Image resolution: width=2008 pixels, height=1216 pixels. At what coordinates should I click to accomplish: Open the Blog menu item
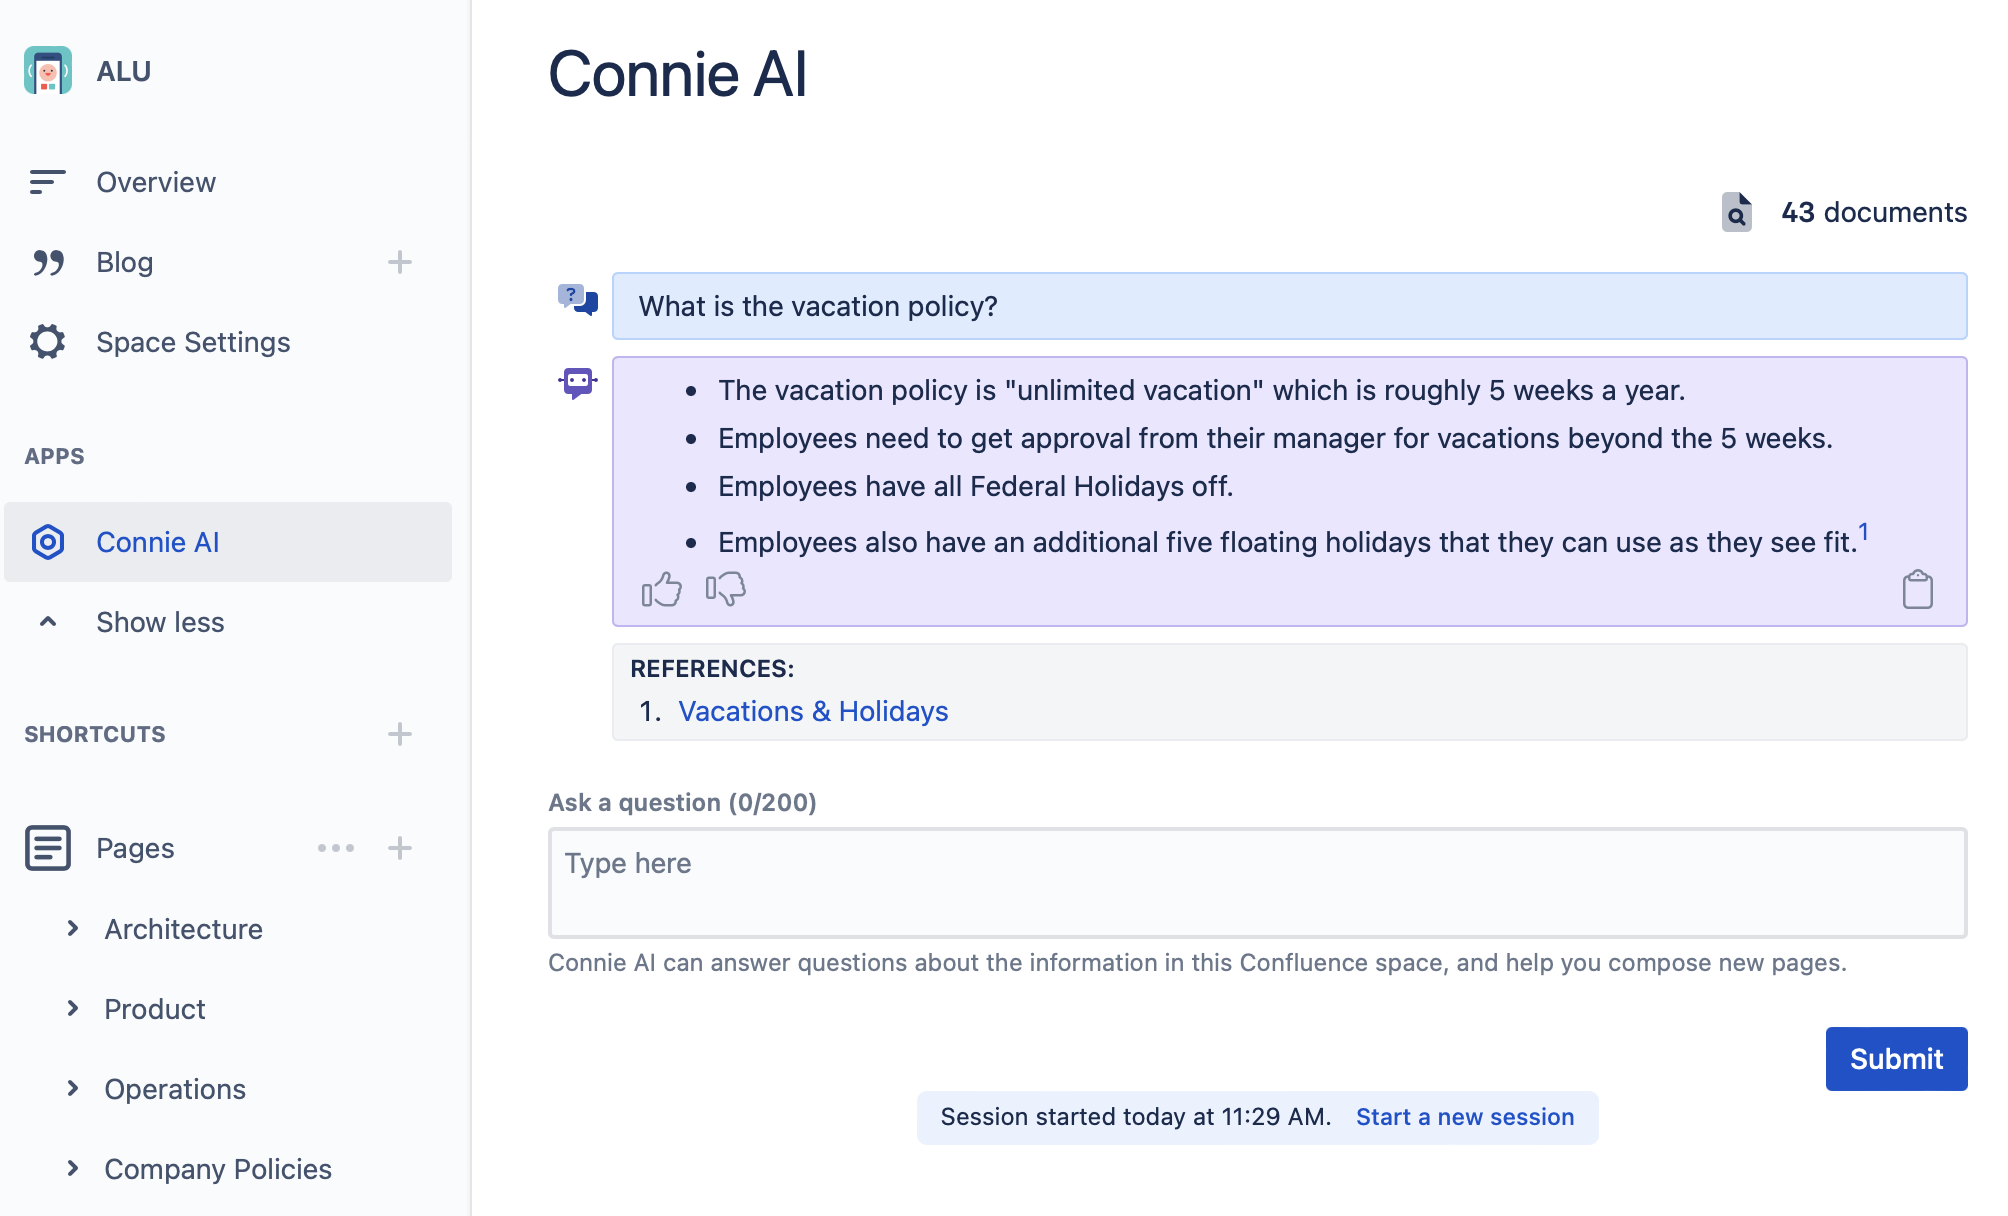pyautogui.click(x=125, y=262)
